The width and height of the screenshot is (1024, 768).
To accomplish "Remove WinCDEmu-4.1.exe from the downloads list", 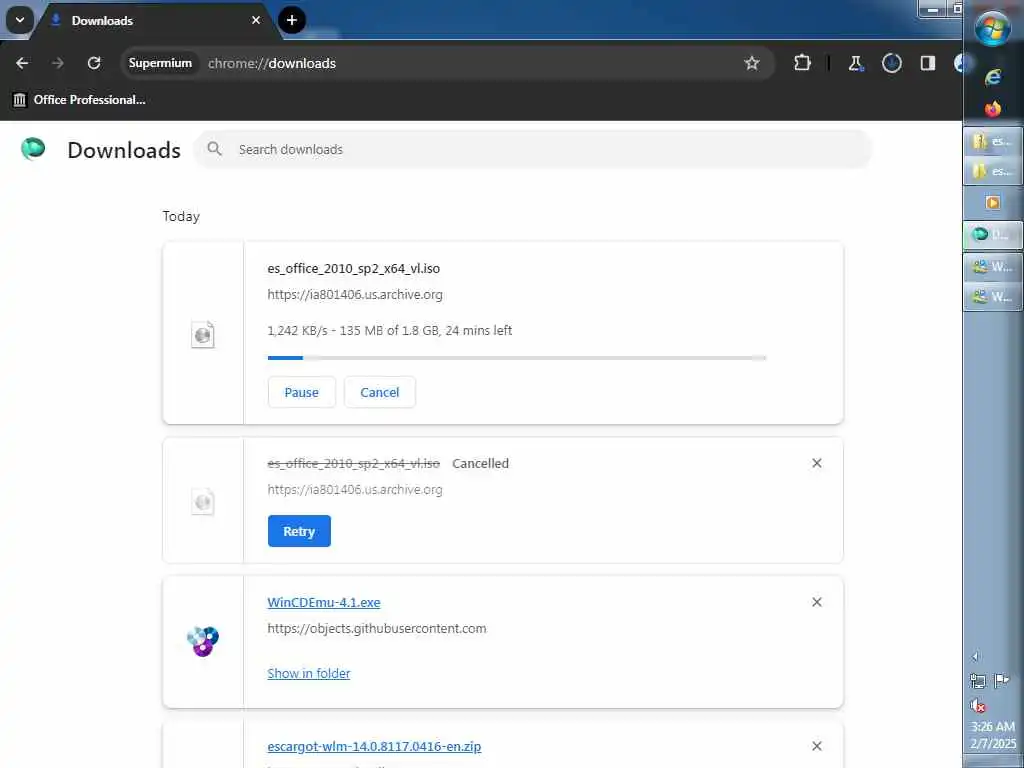I will click(x=816, y=602).
